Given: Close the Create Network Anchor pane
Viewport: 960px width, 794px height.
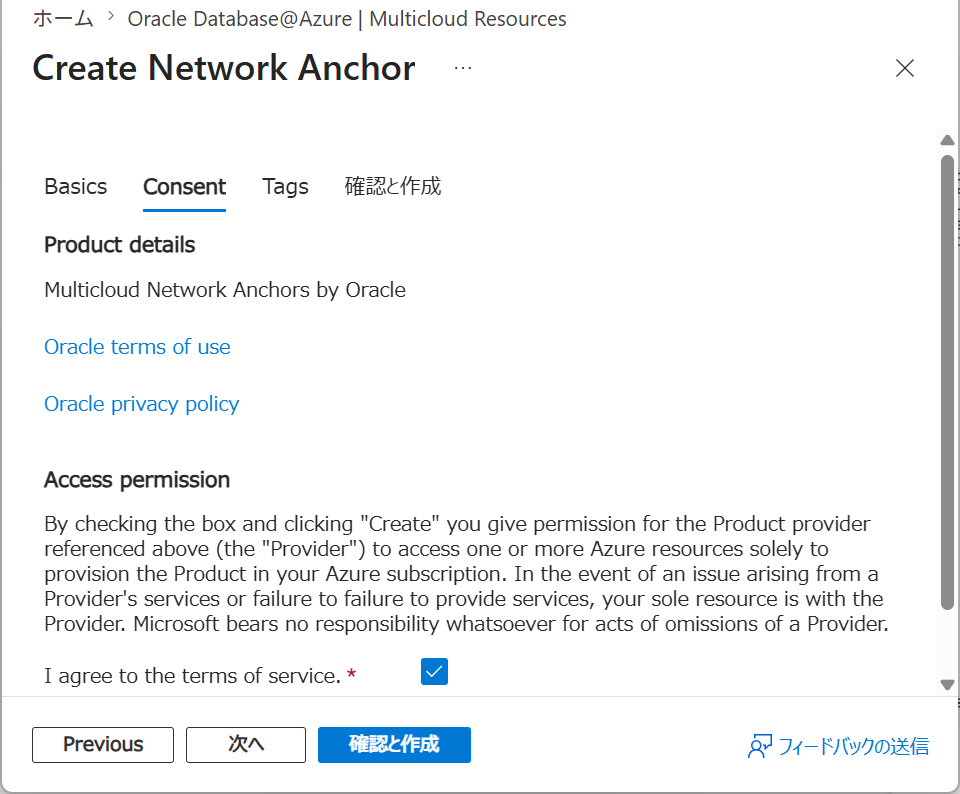Looking at the screenshot, I should pos(904,68).
